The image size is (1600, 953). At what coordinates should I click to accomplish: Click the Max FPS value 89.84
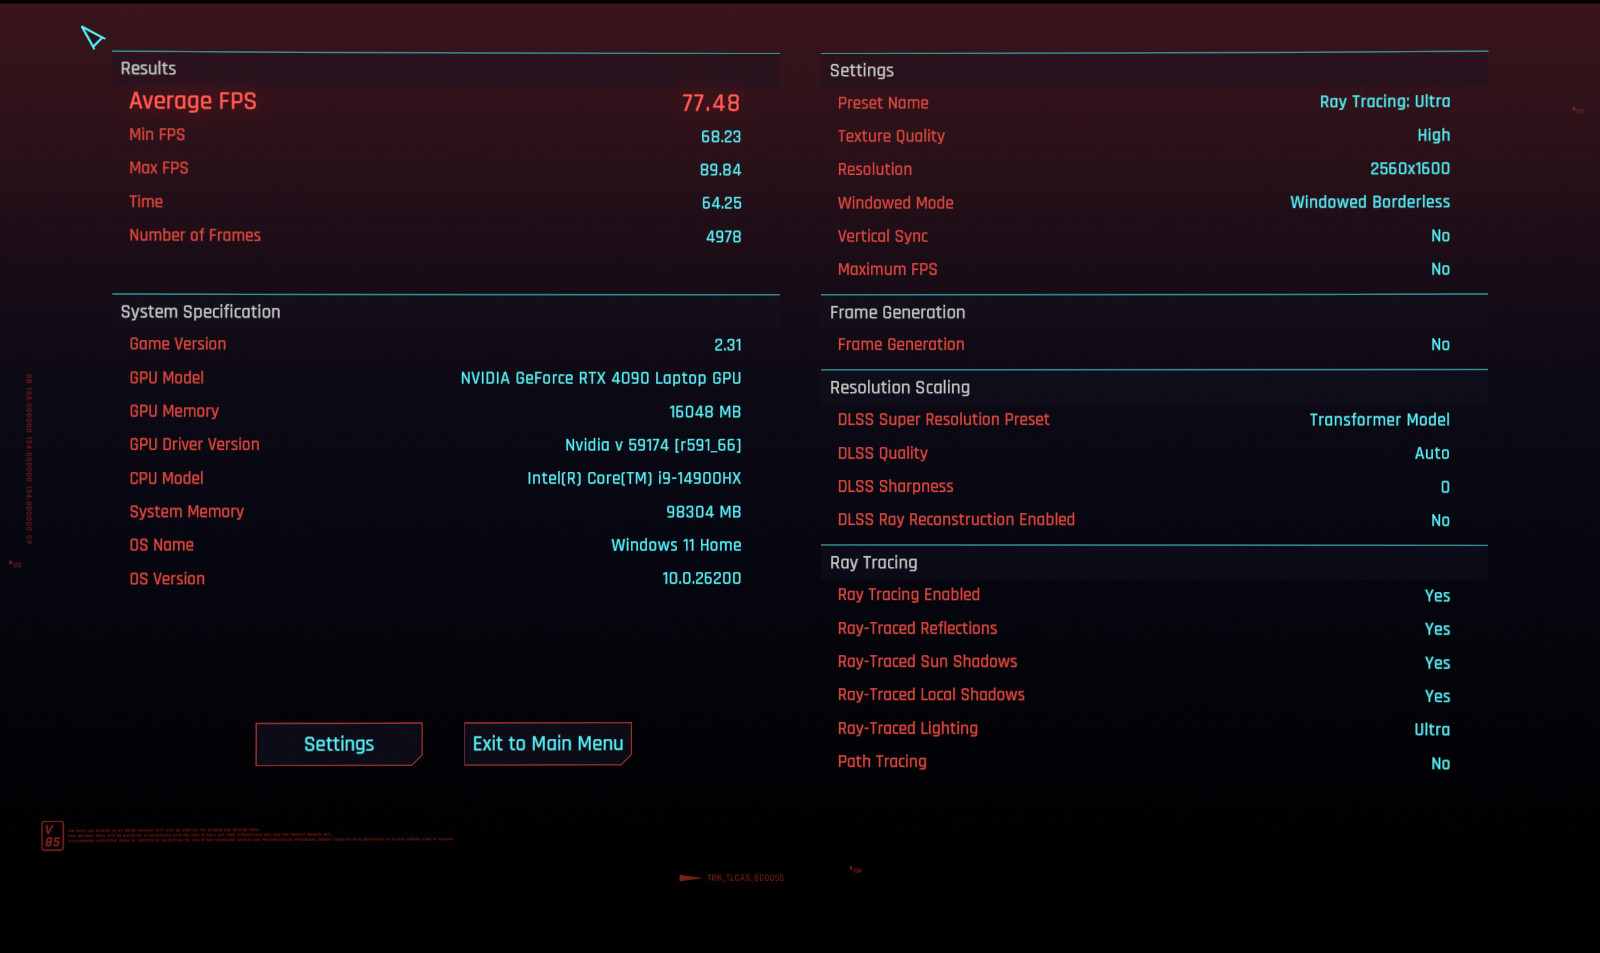720,170
